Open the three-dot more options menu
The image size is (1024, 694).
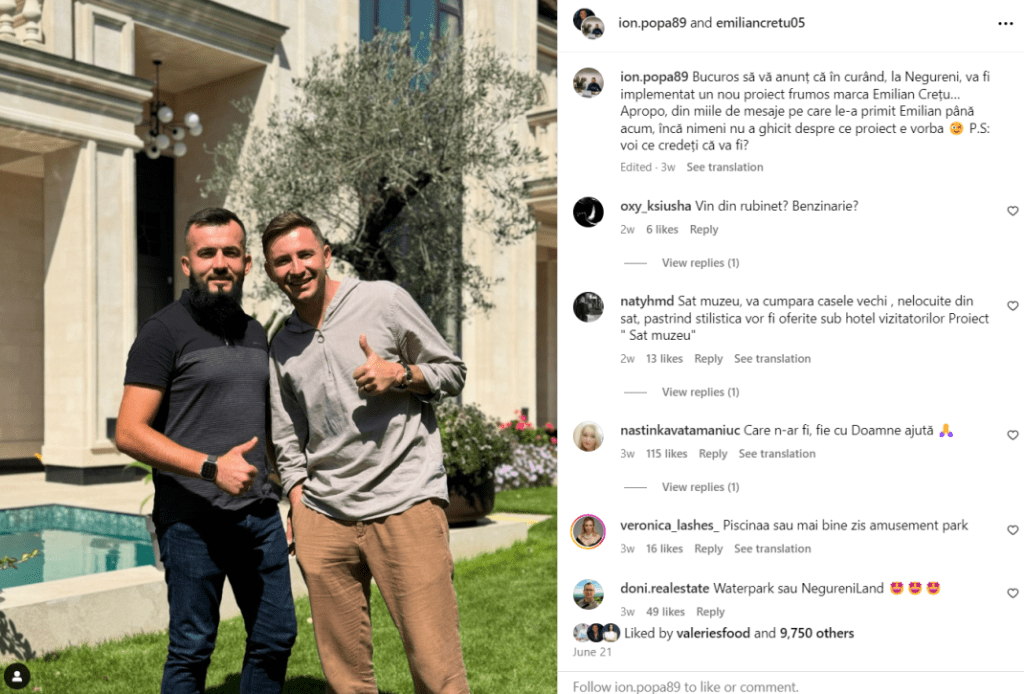[1005, 24]
